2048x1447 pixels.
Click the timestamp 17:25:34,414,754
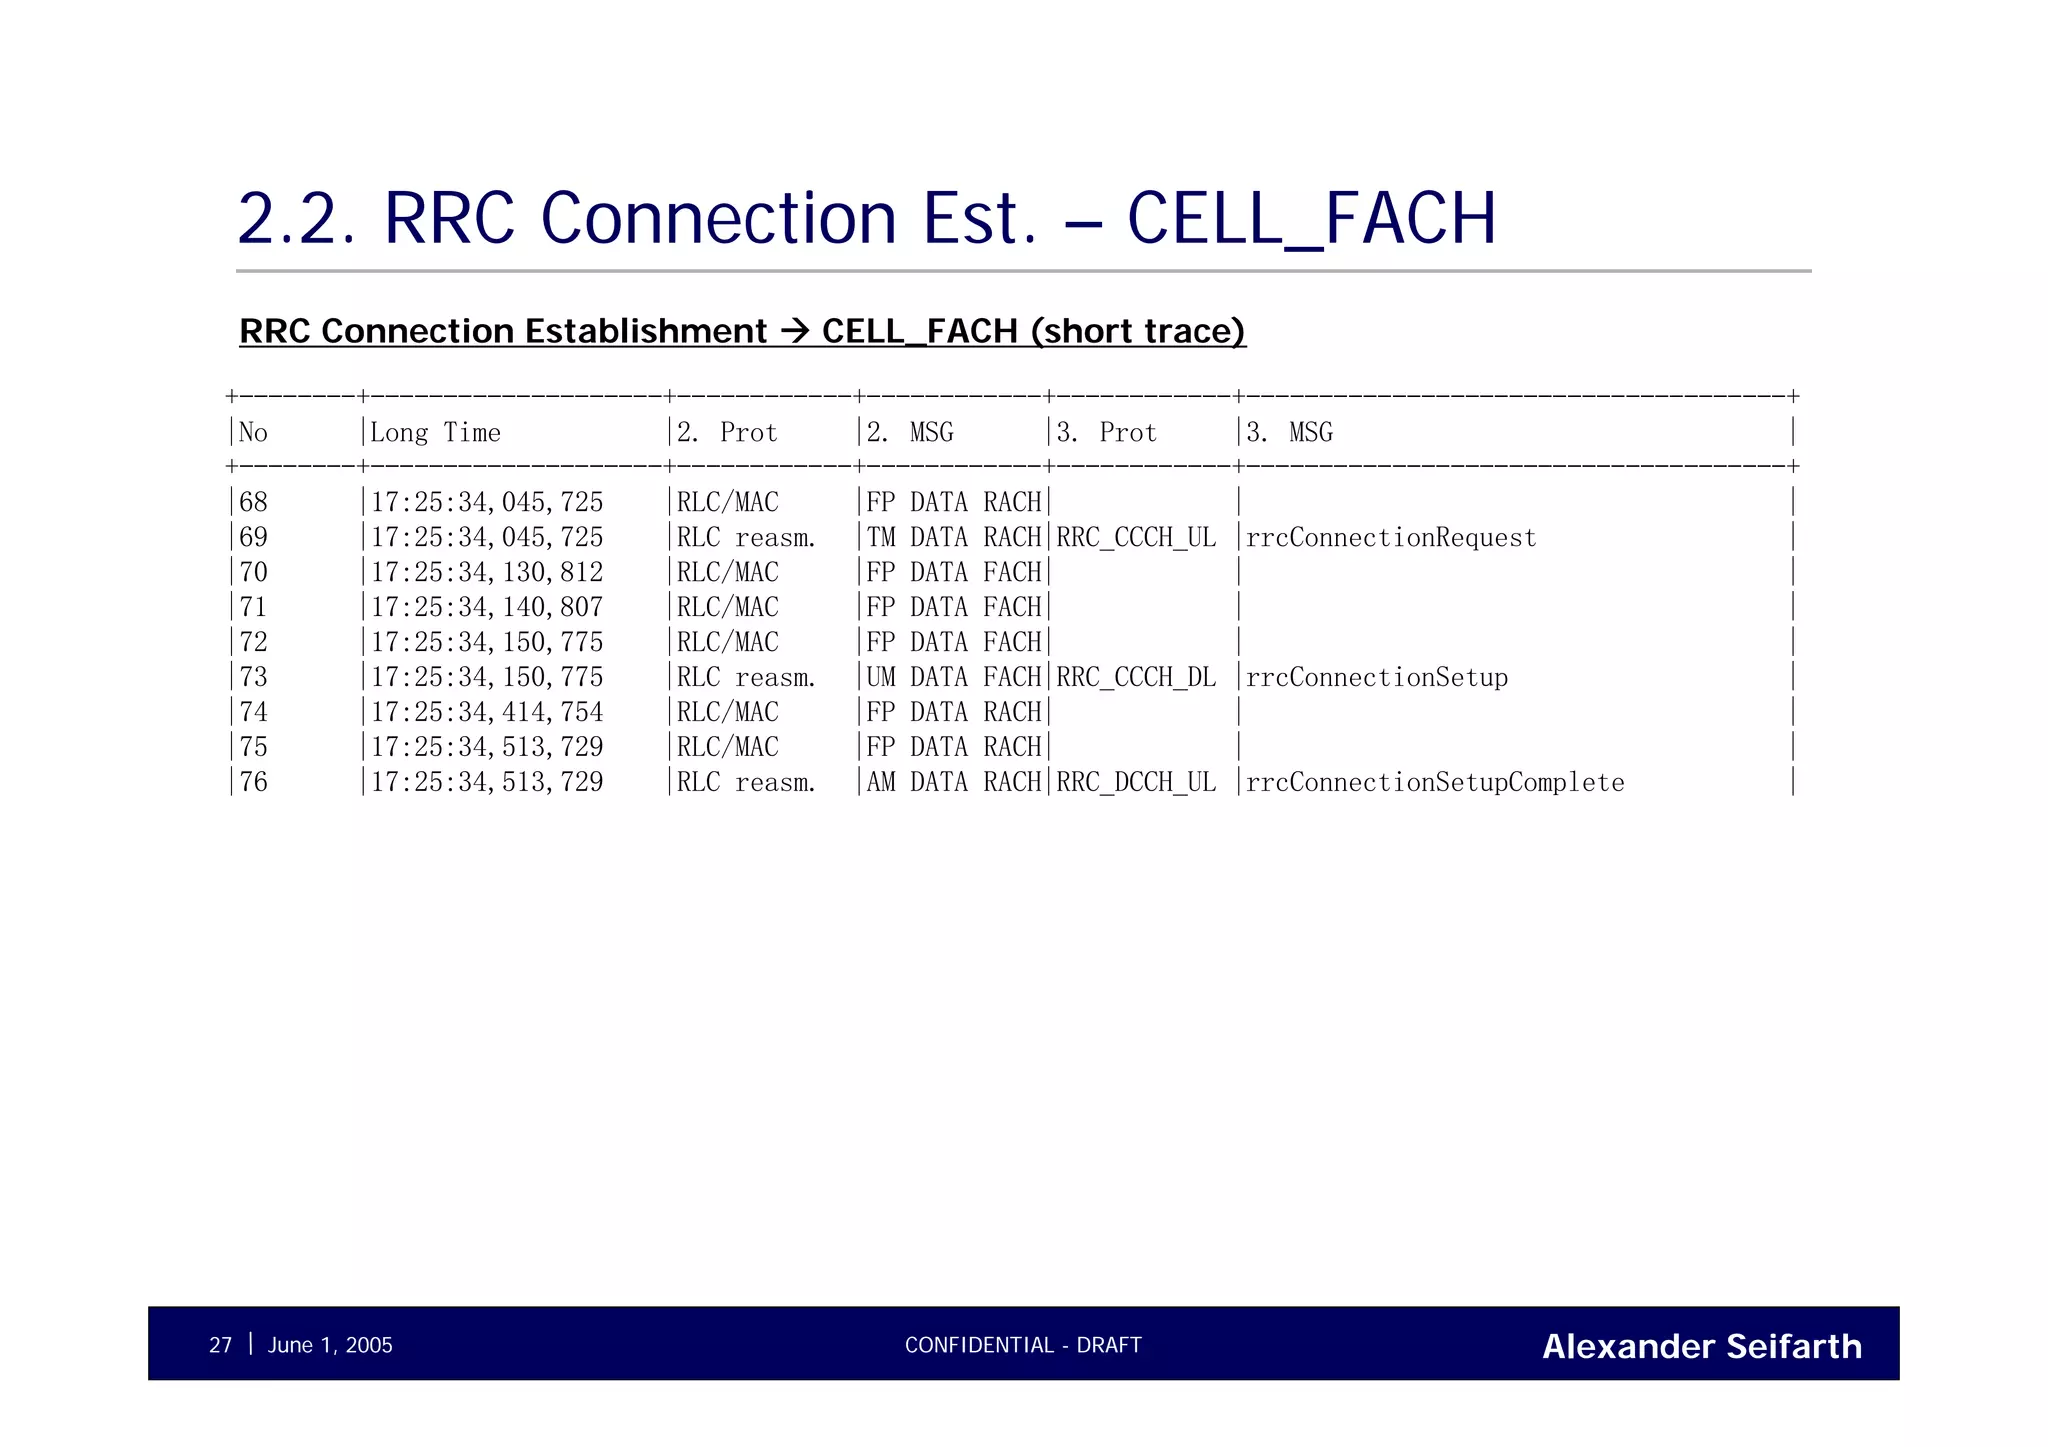tap(487, 712)
